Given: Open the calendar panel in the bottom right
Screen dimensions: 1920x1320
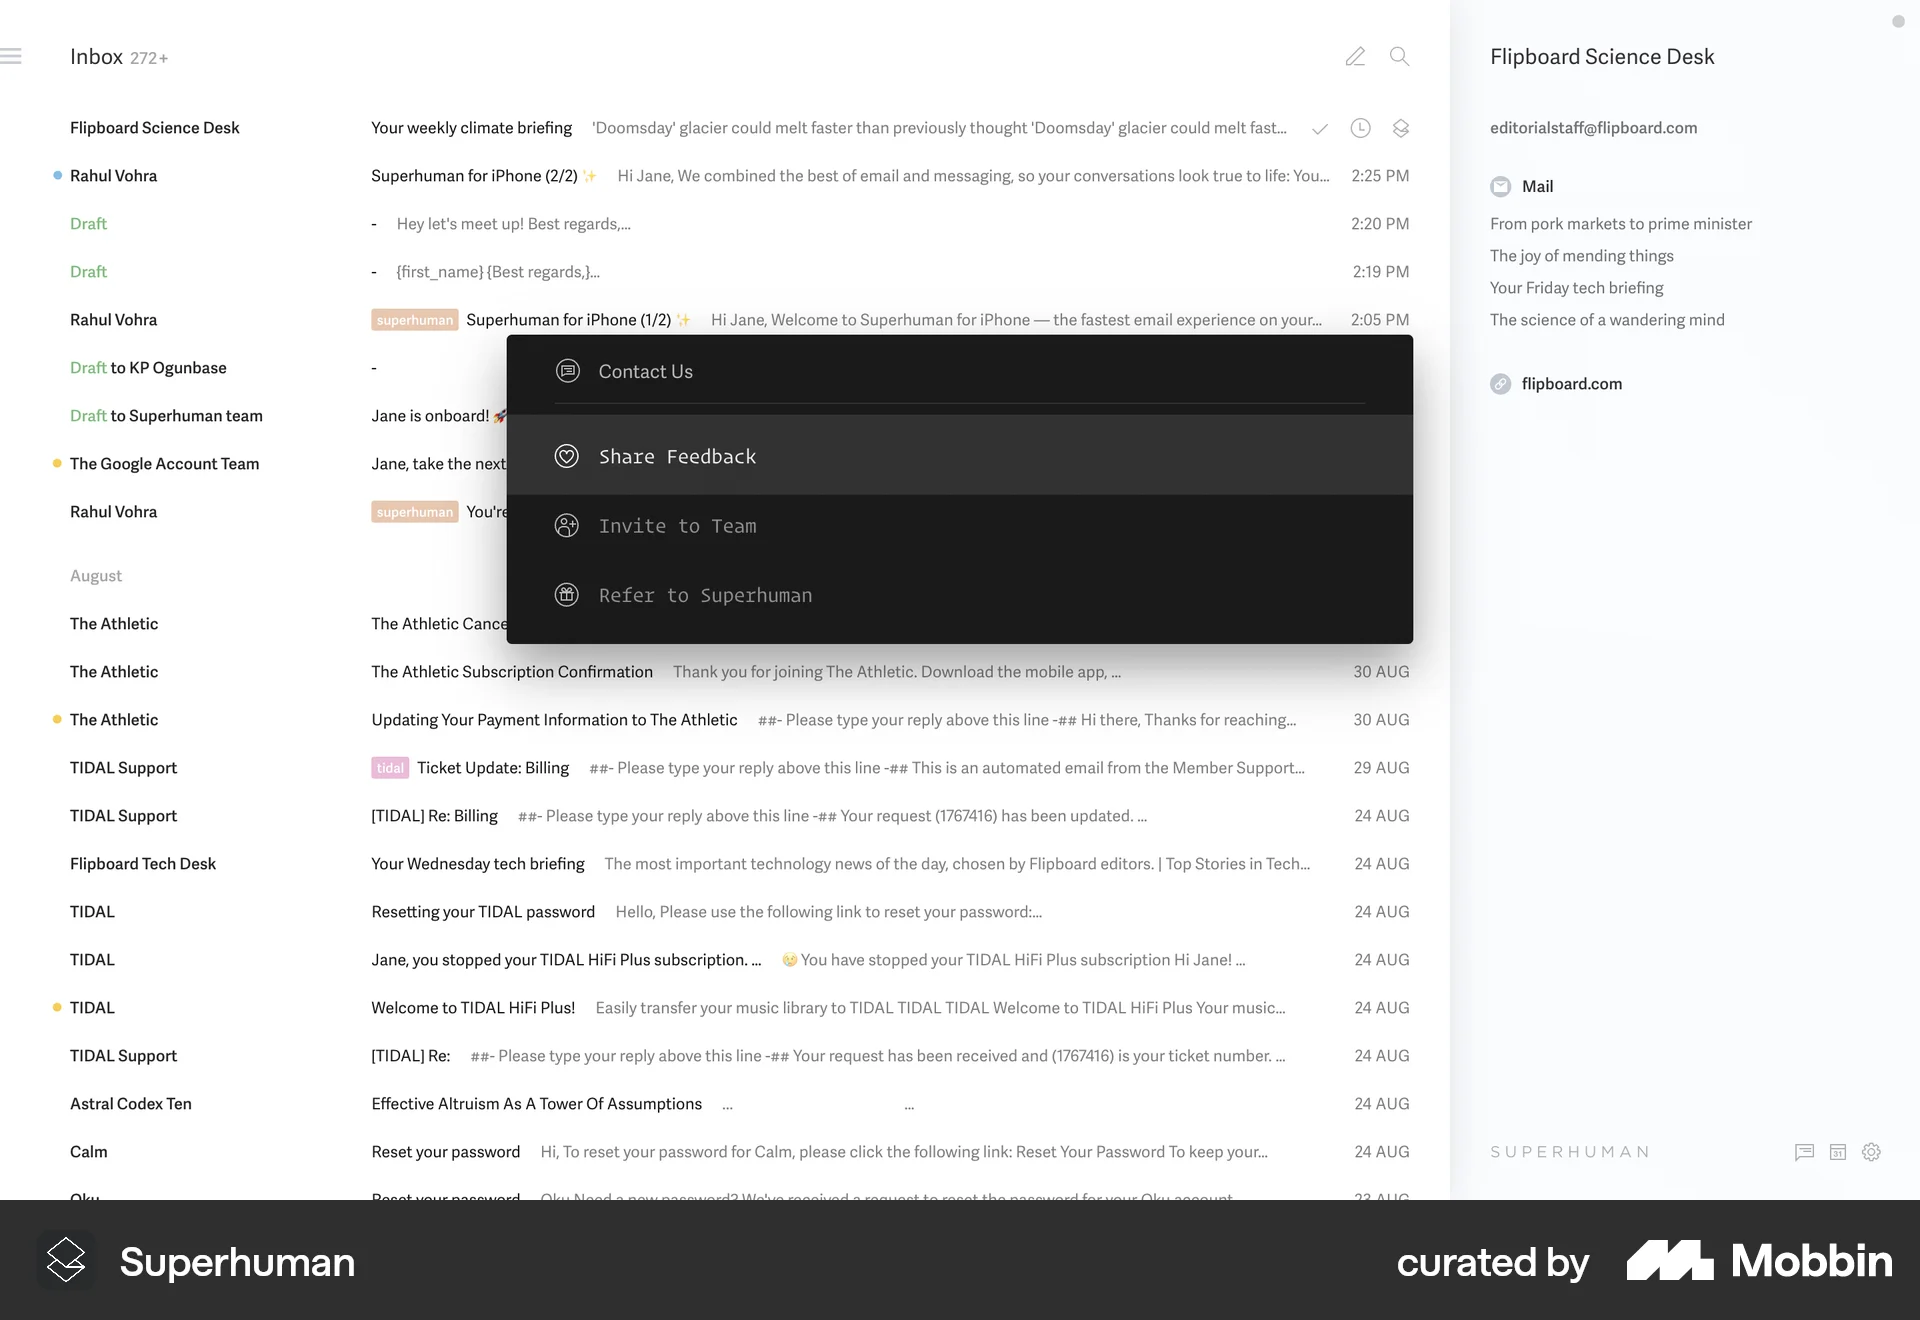Looking at the screenshot, I should [1838, 1152].
